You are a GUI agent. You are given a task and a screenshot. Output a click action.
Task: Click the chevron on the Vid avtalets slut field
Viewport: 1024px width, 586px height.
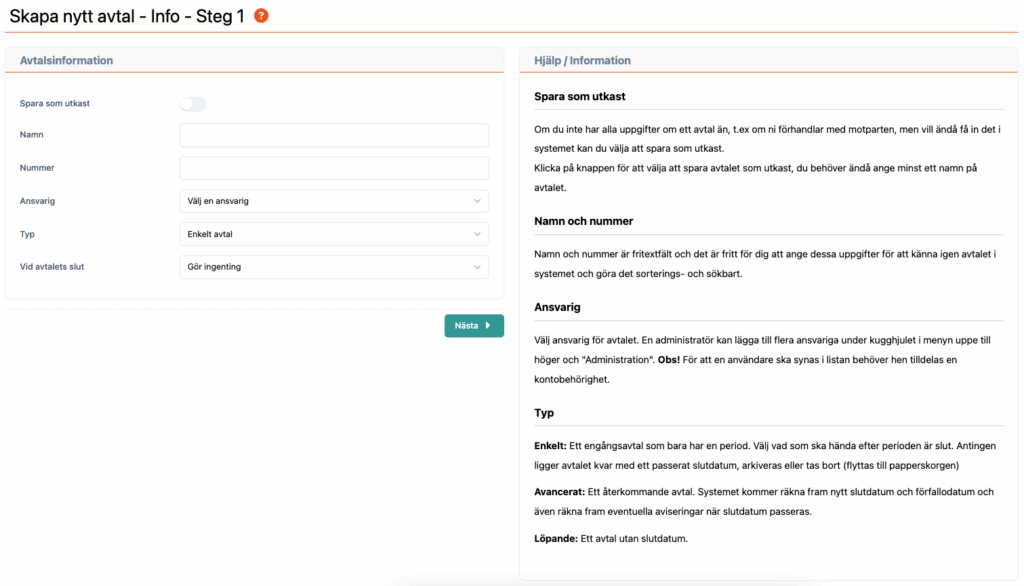(477, 267)
